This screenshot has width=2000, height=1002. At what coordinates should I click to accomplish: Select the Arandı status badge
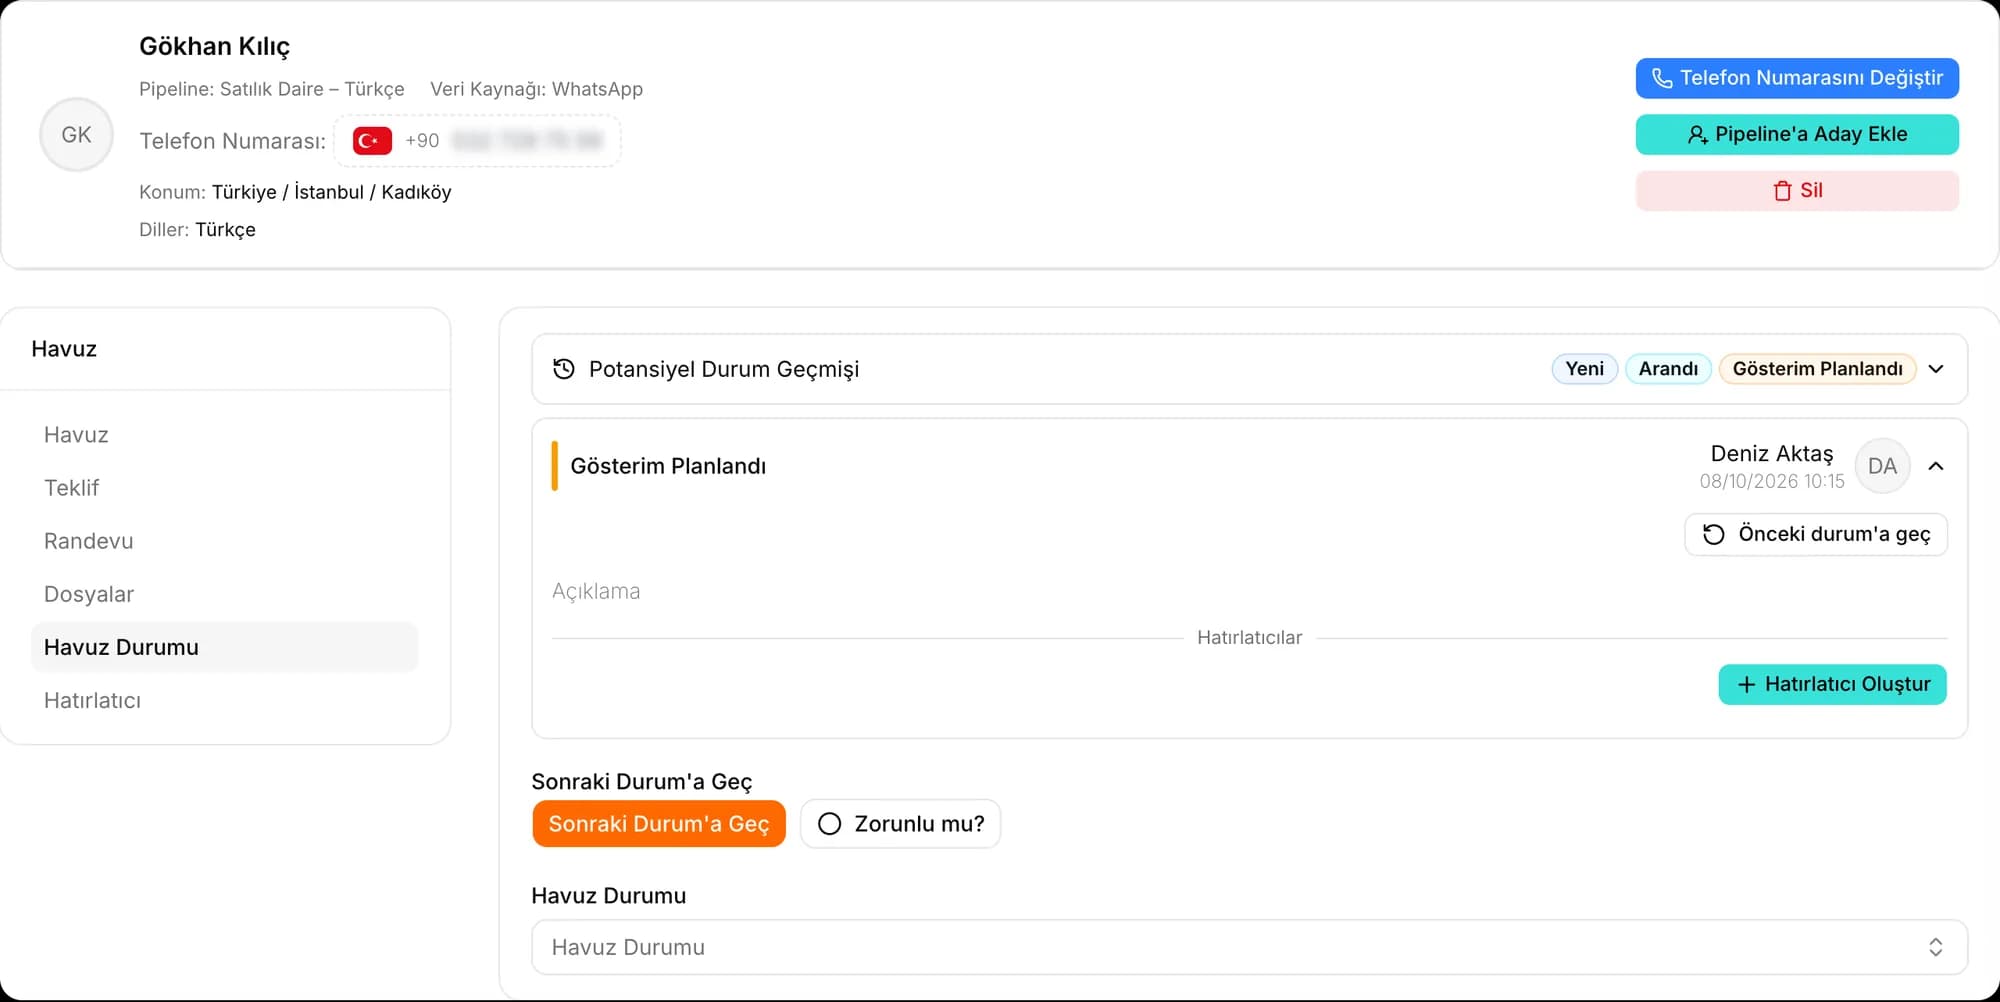(1668, 369)
